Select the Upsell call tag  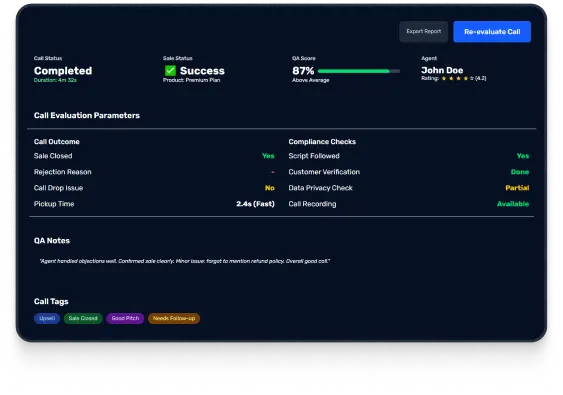pos(47,318)
